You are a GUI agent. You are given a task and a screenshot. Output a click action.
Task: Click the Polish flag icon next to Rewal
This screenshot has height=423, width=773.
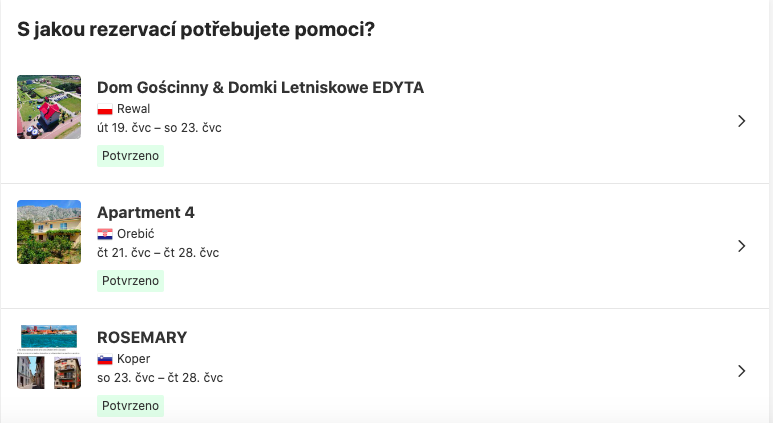(104, 109)
